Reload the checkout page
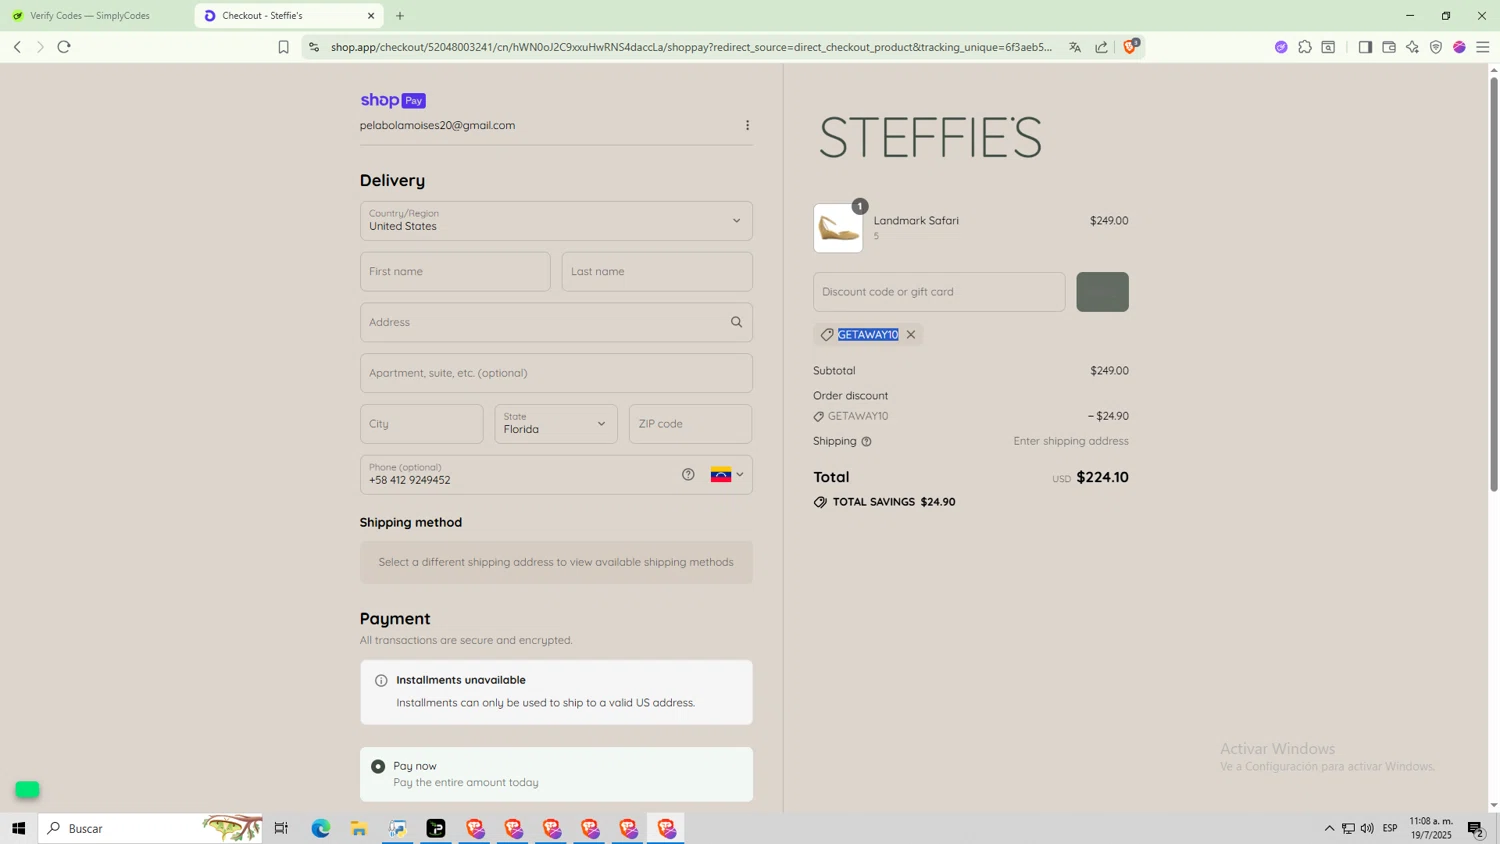1500x844 pixels. coord(64,47)
